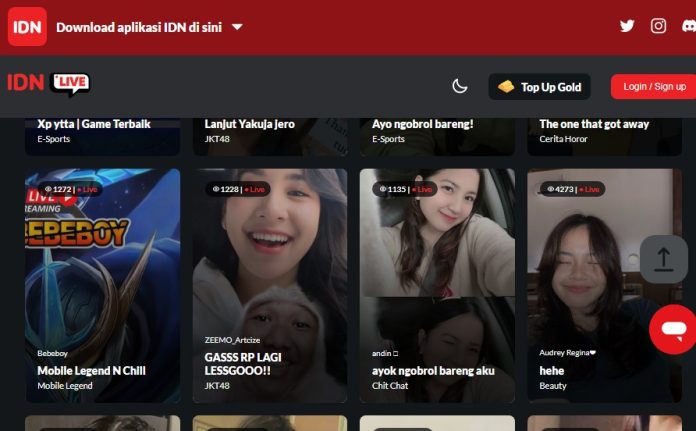Expand the Download aplikasi IDN dropdown
Image resolution: width=696 pixels, height=431 pixels.
point(237,27)
